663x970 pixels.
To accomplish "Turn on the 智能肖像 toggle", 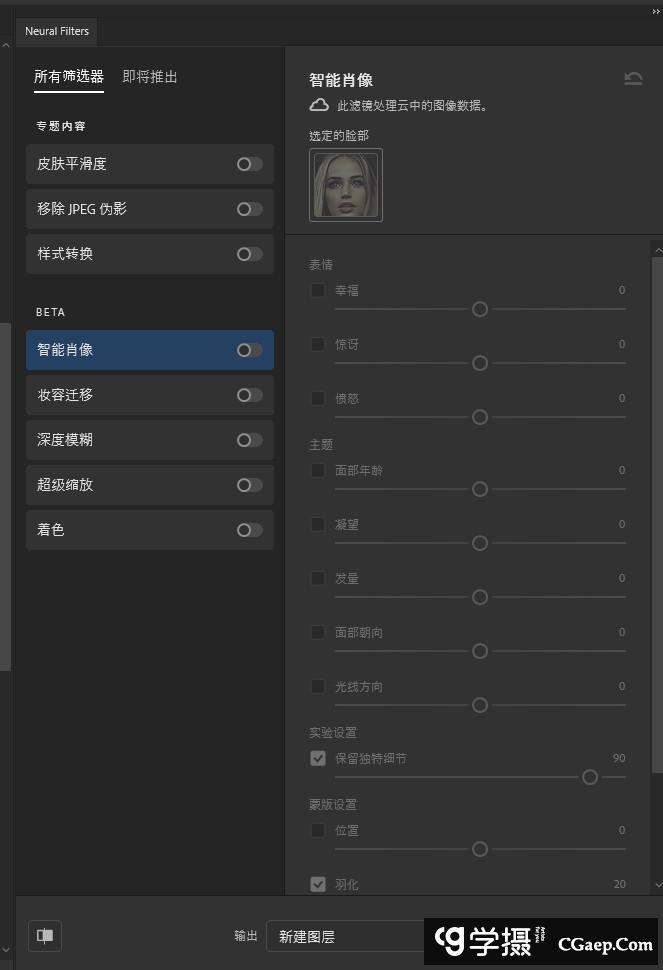I will [249, 350].
